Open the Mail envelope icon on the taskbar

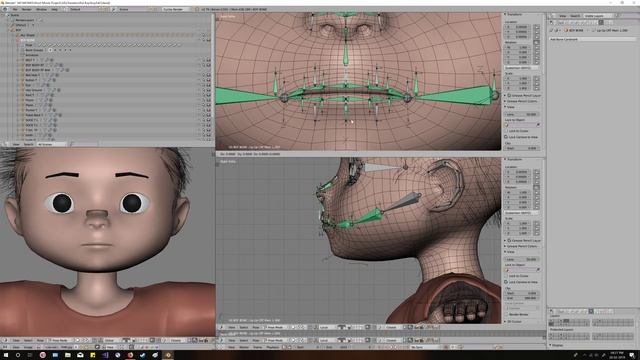coord(80,355)
